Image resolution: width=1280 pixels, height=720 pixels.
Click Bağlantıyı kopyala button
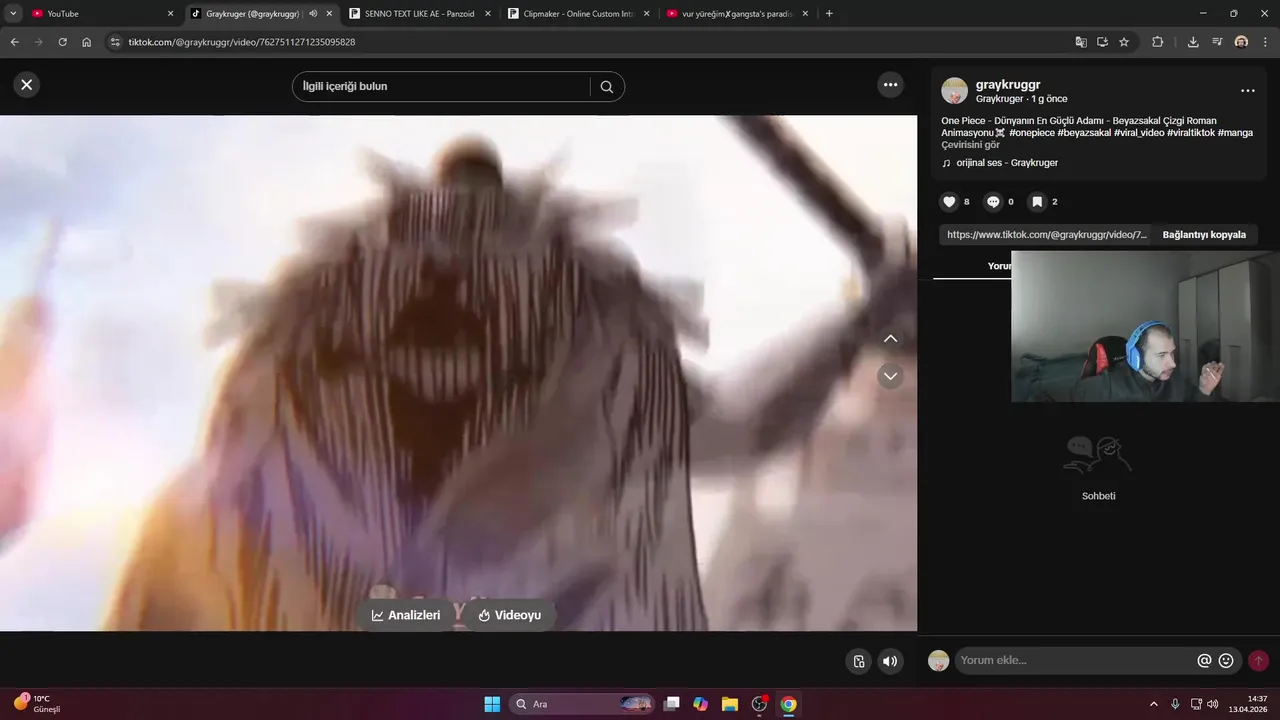point(1204,235)
